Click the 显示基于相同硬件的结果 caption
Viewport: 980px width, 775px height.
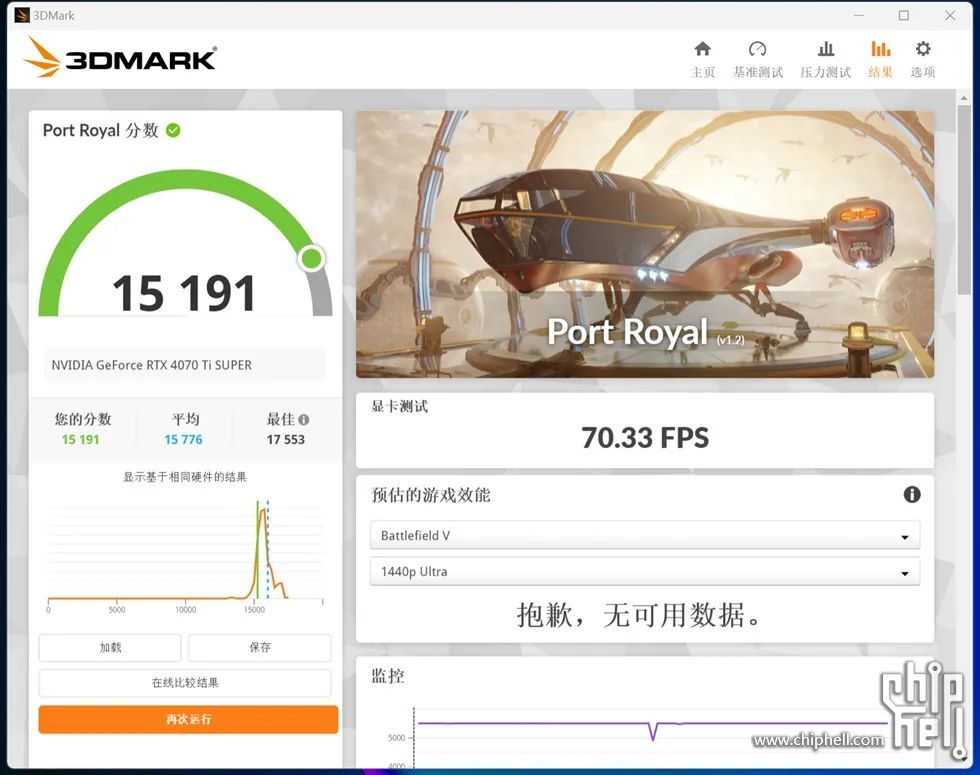pyautogui.click(x=184, y=477)
